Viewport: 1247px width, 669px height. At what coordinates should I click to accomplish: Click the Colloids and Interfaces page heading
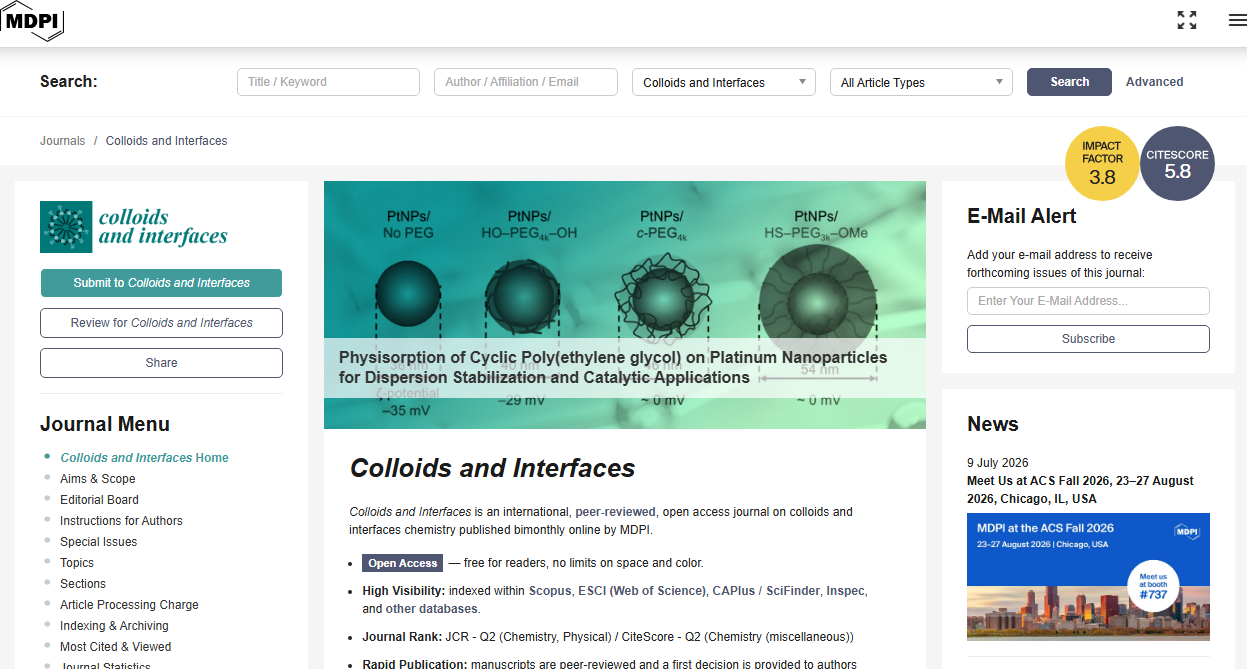click(x=492, y=468)
